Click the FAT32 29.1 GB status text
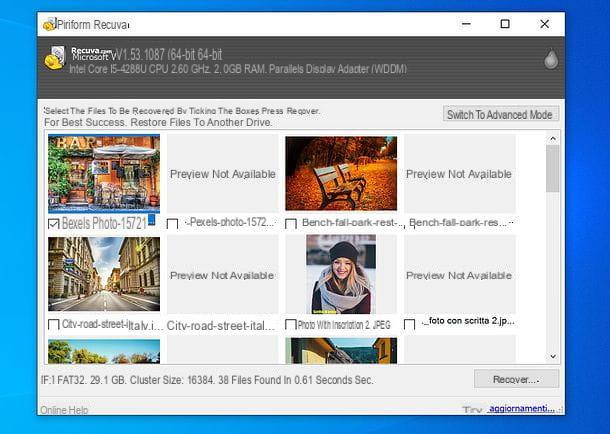Viewport: 610px width, 434px height. [x=207, y=380]
